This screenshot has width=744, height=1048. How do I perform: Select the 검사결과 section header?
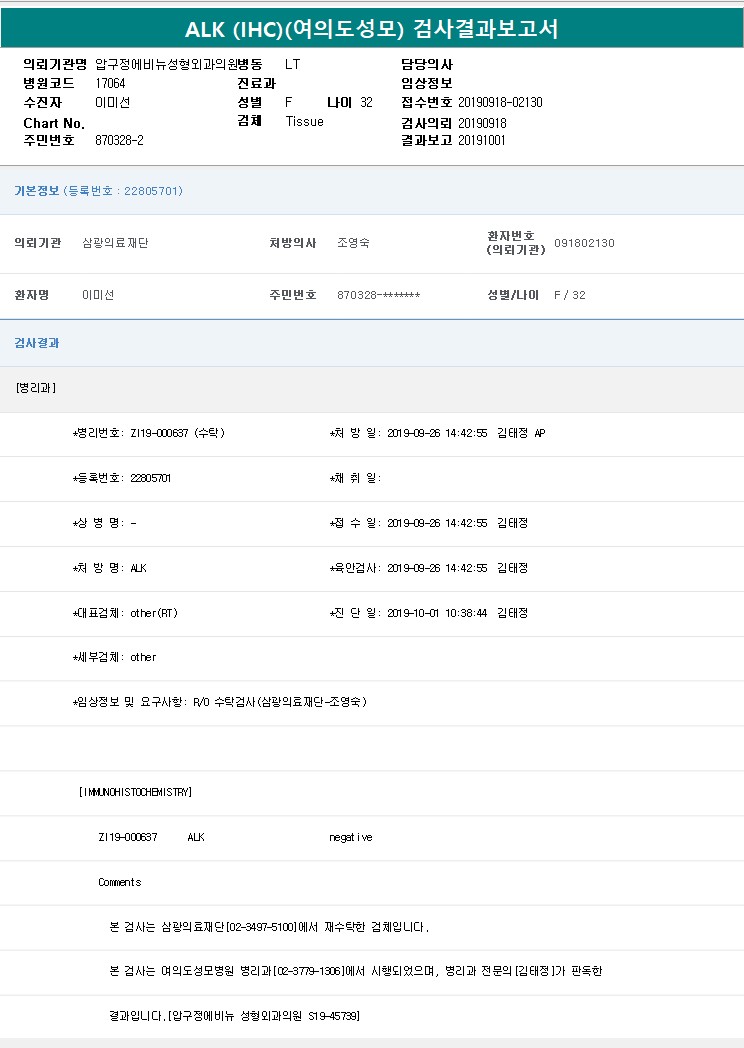36,343
